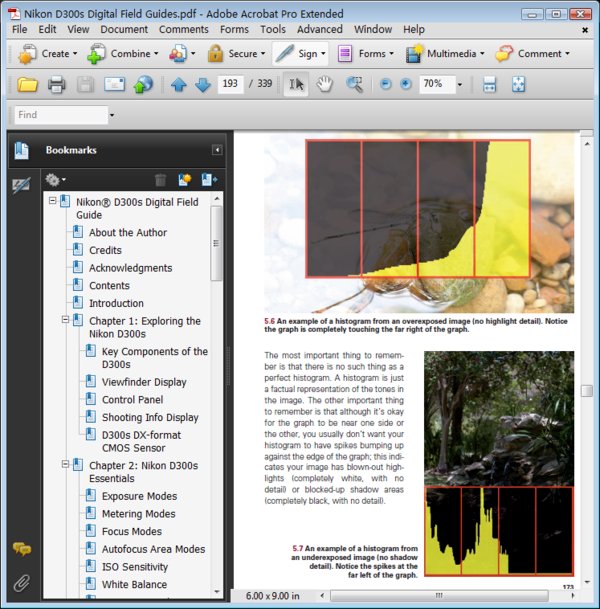This screenshot has width=600, height=609.
Task: Go to the next page arrow
Action: click(203, 85)
